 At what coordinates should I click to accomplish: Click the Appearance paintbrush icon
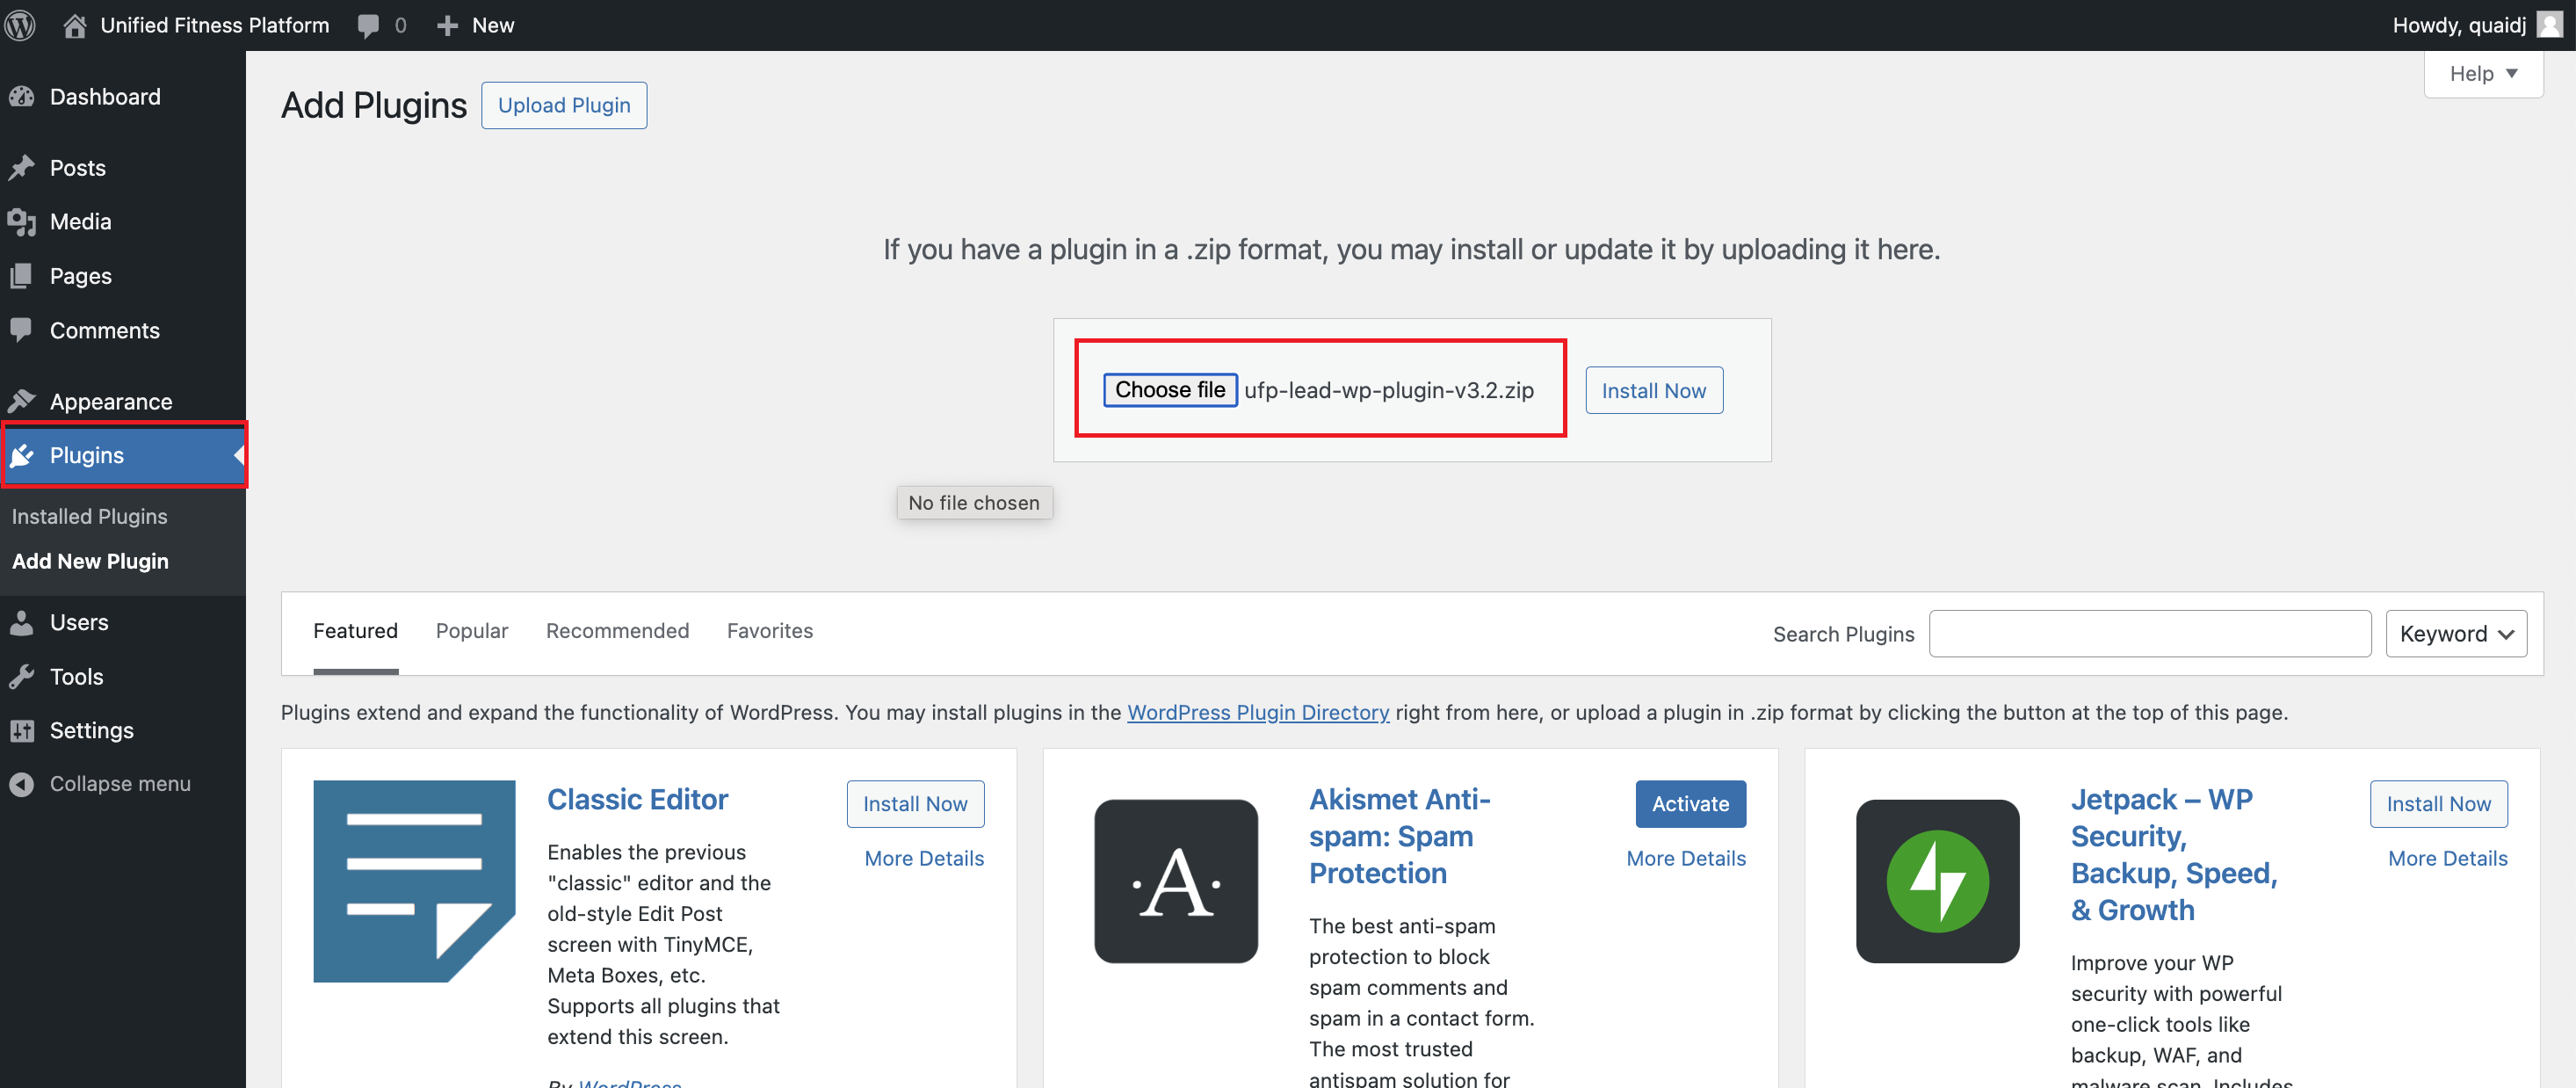22,402
